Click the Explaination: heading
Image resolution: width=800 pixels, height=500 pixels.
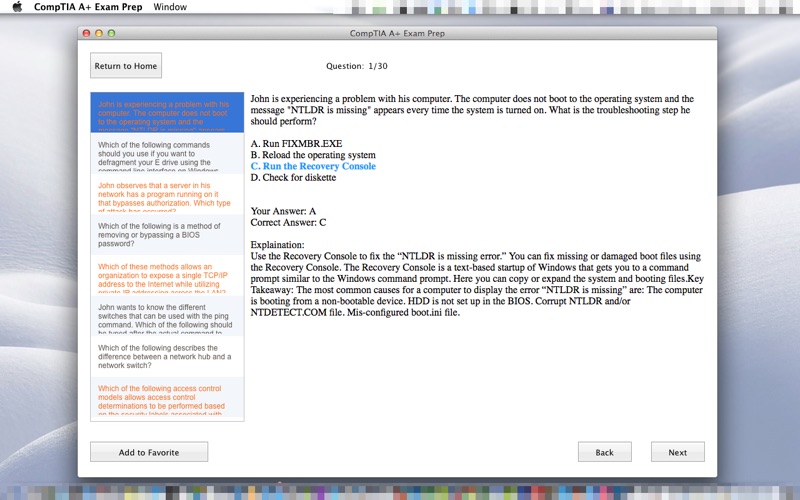coord(277,245)
